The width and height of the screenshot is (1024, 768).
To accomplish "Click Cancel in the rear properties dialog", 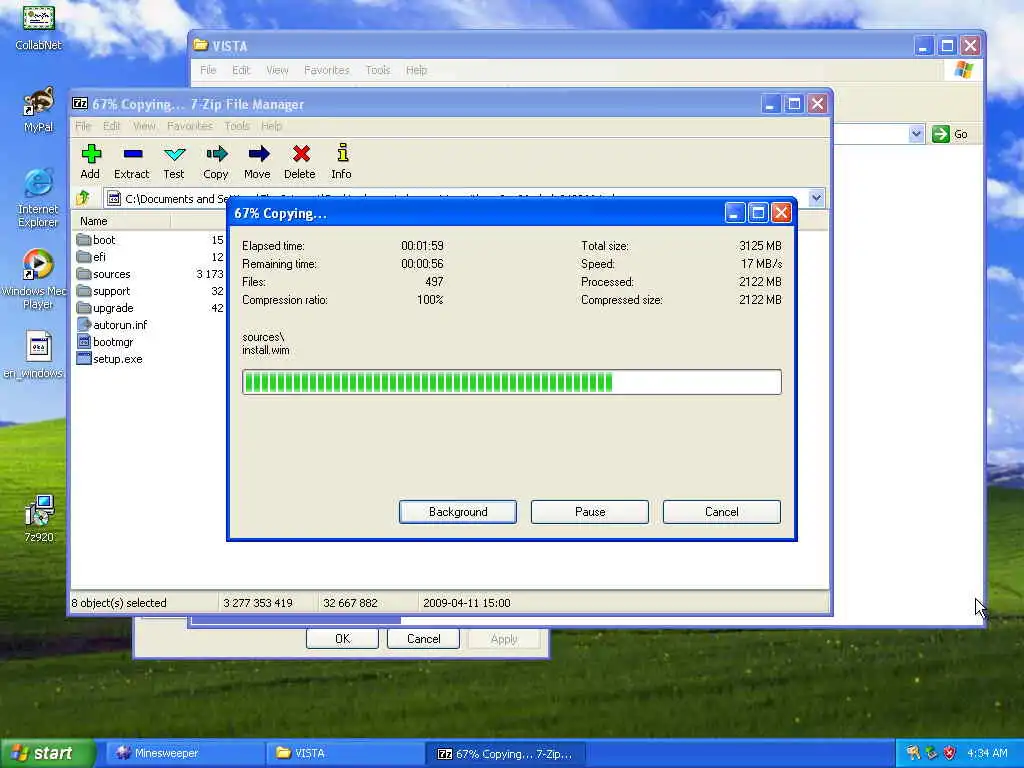I will (423, 639).
